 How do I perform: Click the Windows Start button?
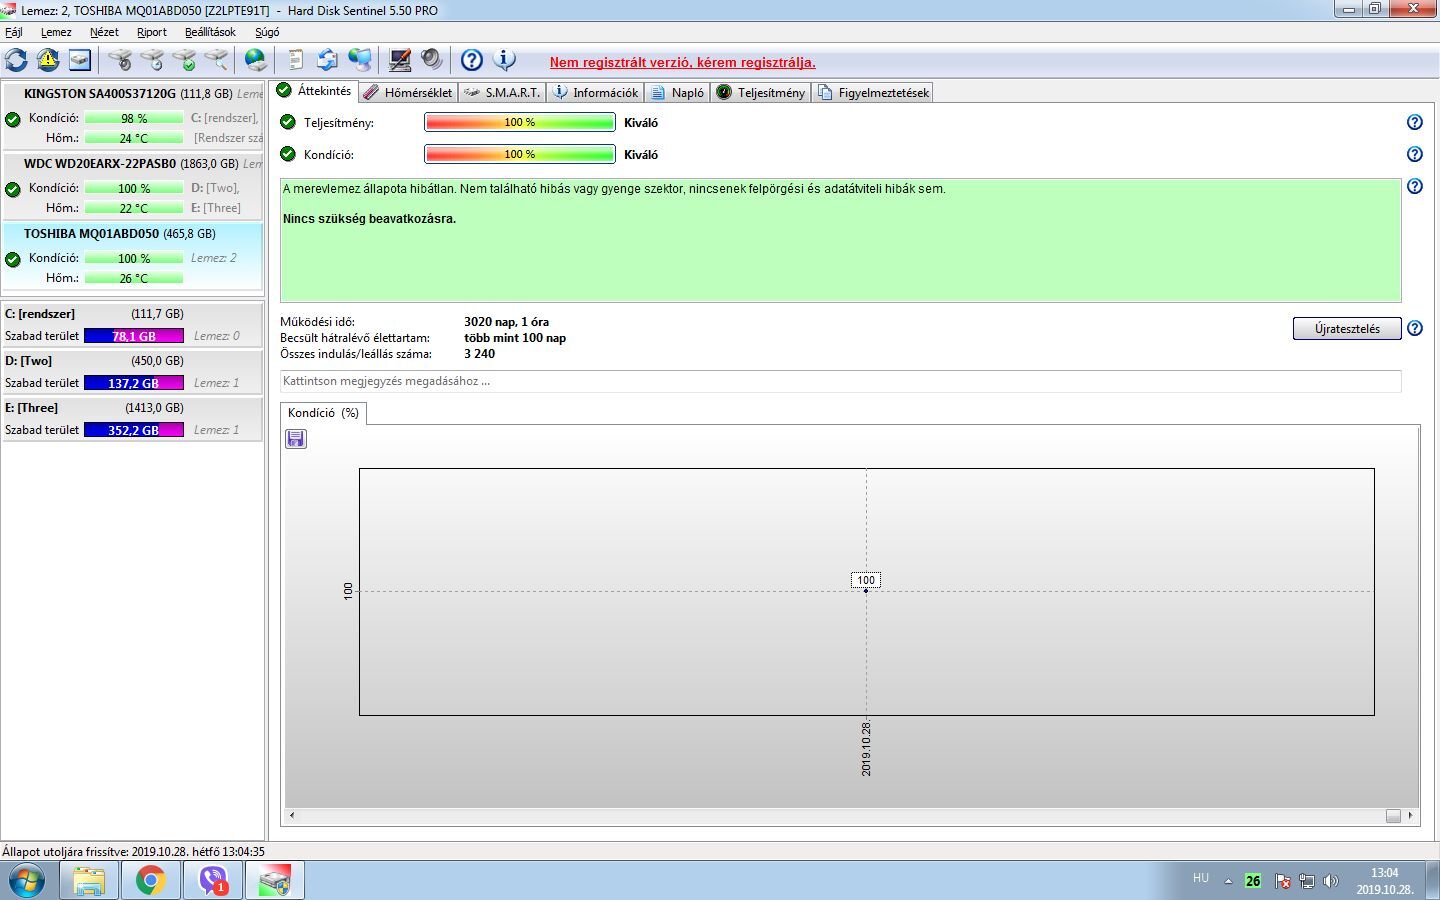coord(27,881)
